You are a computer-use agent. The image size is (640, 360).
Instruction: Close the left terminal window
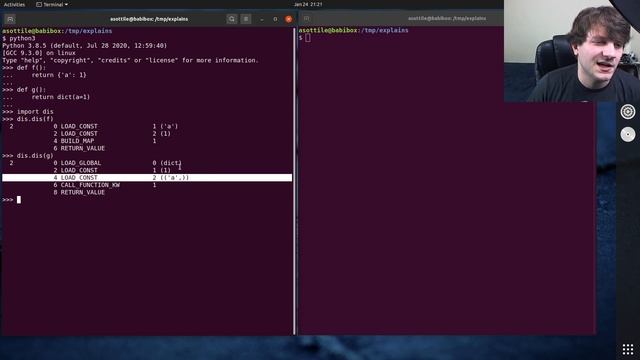(289, 19)
